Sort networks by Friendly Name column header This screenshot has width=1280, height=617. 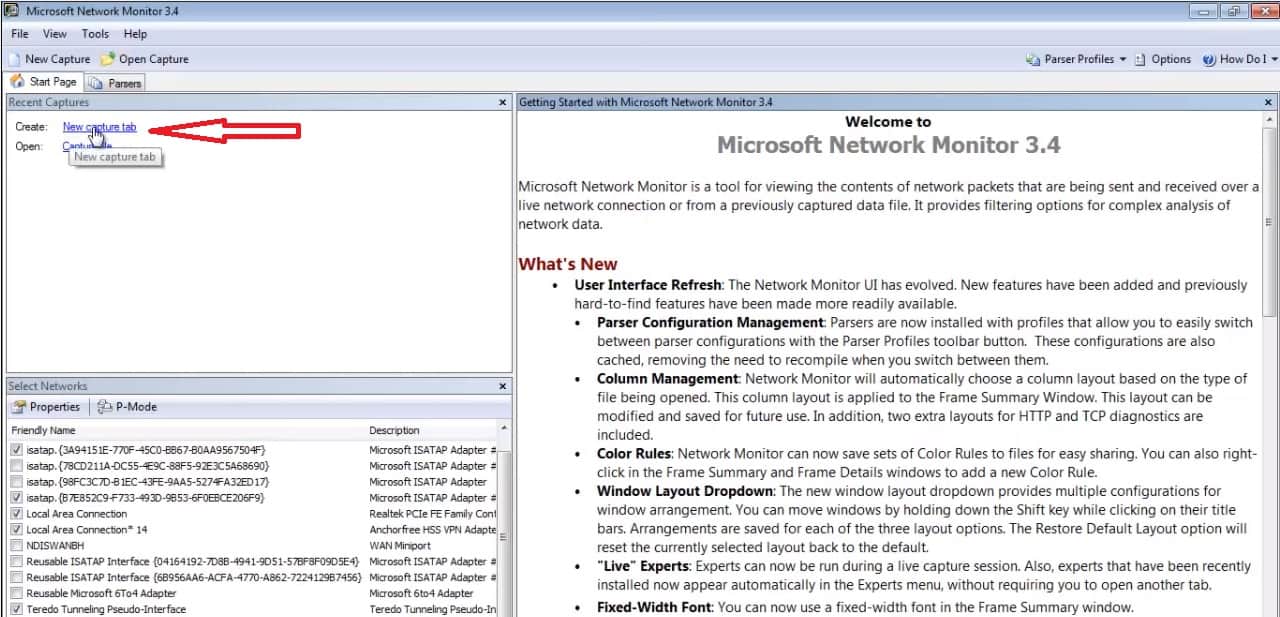[186, 430]
